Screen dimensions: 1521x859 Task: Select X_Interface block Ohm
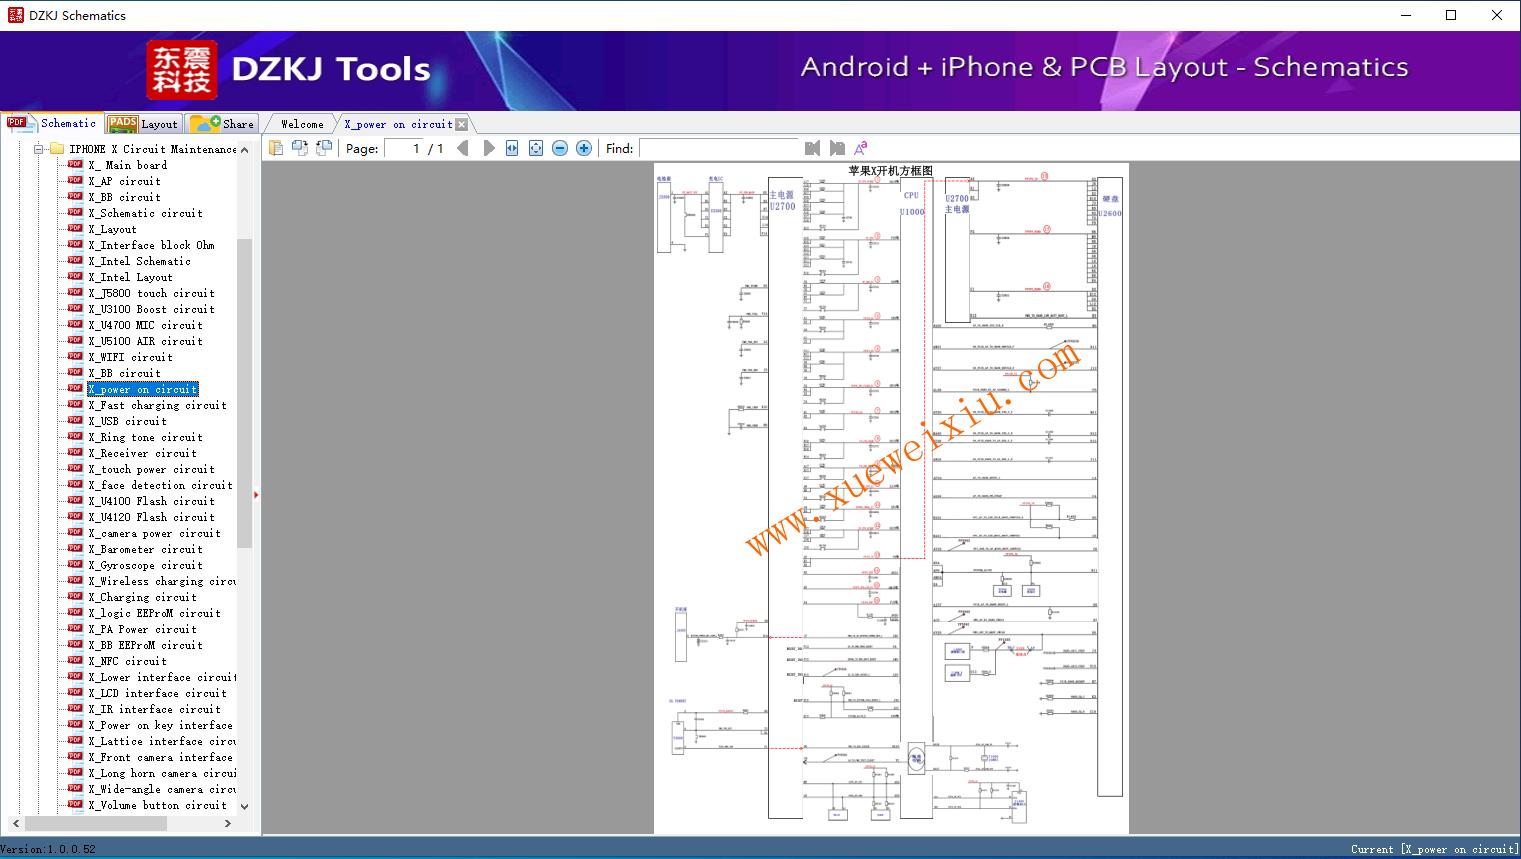coord(151,245)
